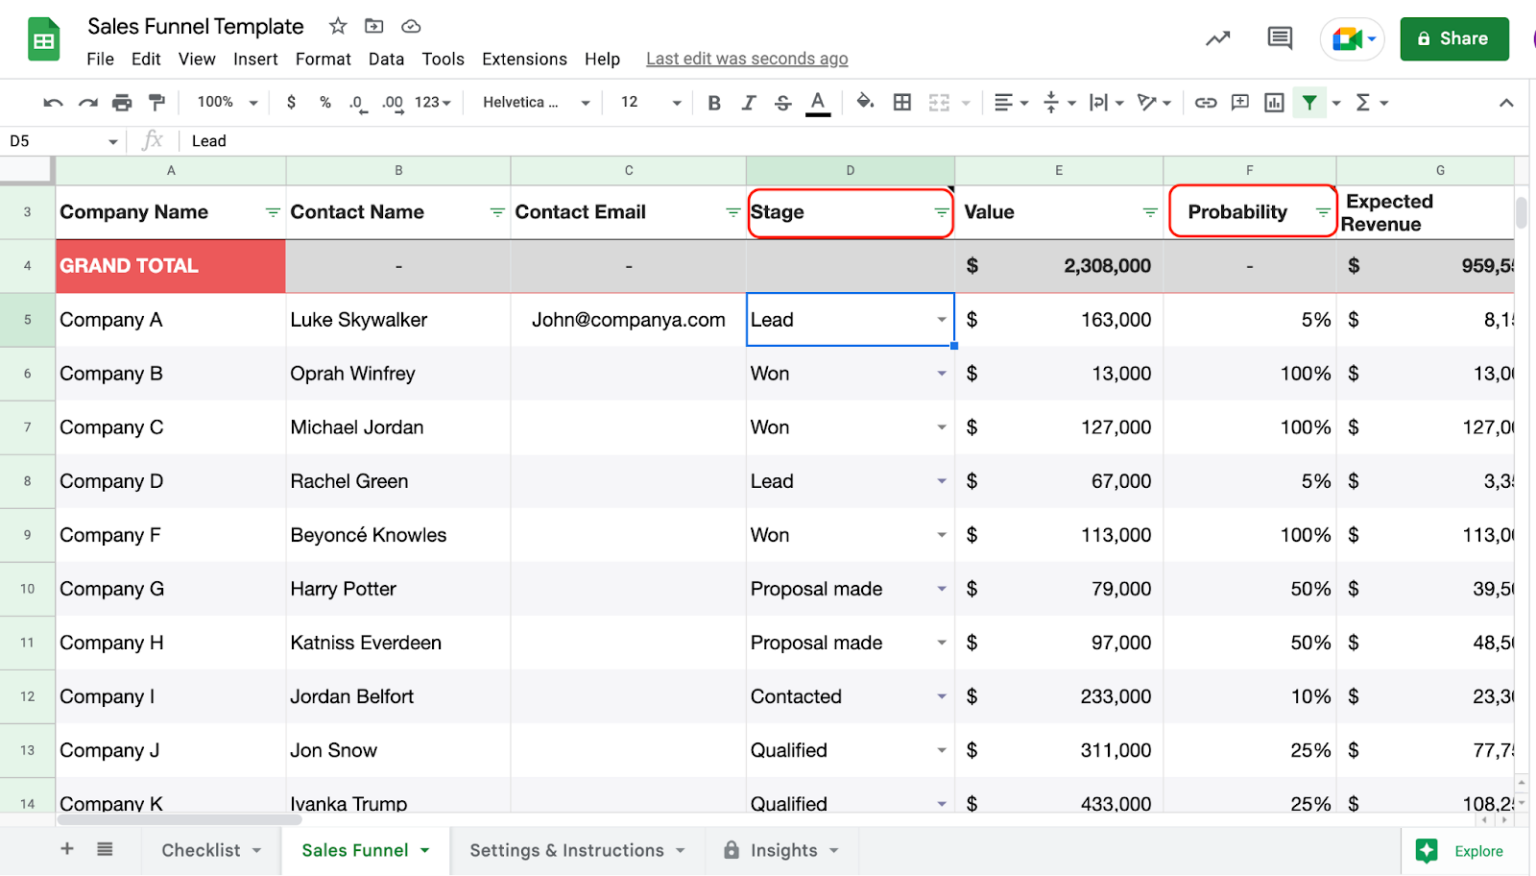Toggle strikethrough formatting
The height and width of the screenshot is (876, 1536).
coord(783,102)
